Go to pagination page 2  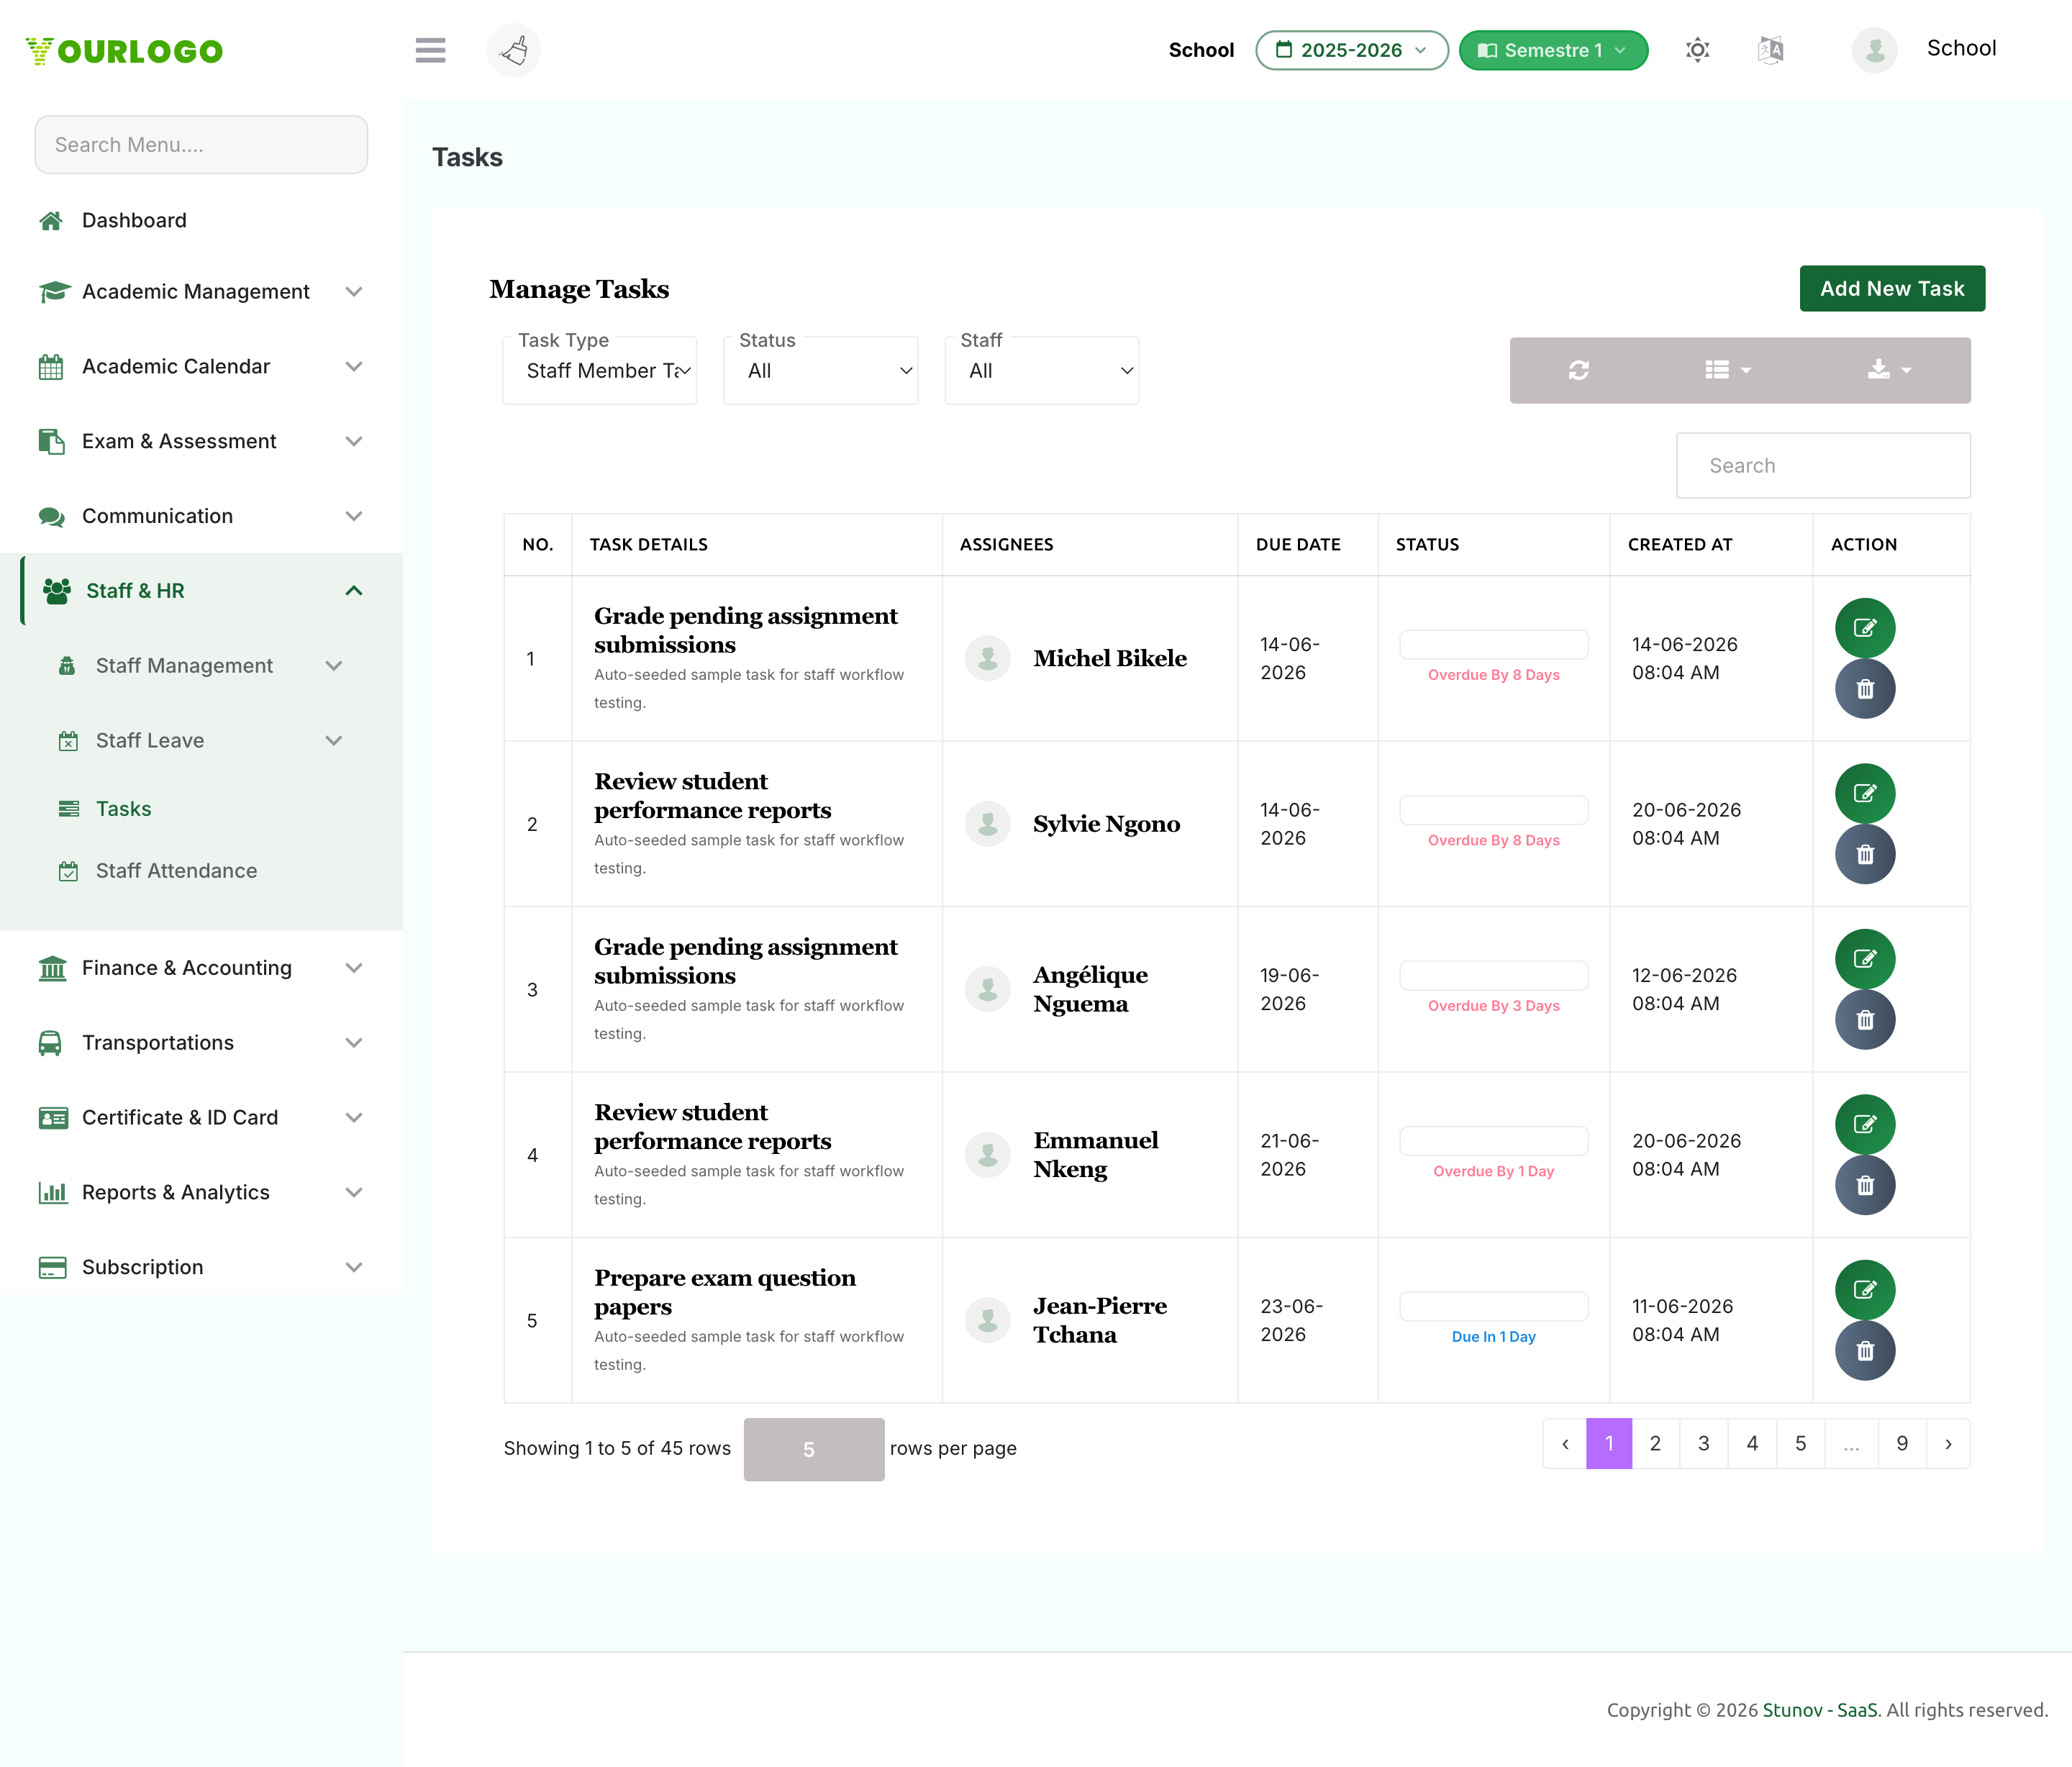coord(1656,1443)
